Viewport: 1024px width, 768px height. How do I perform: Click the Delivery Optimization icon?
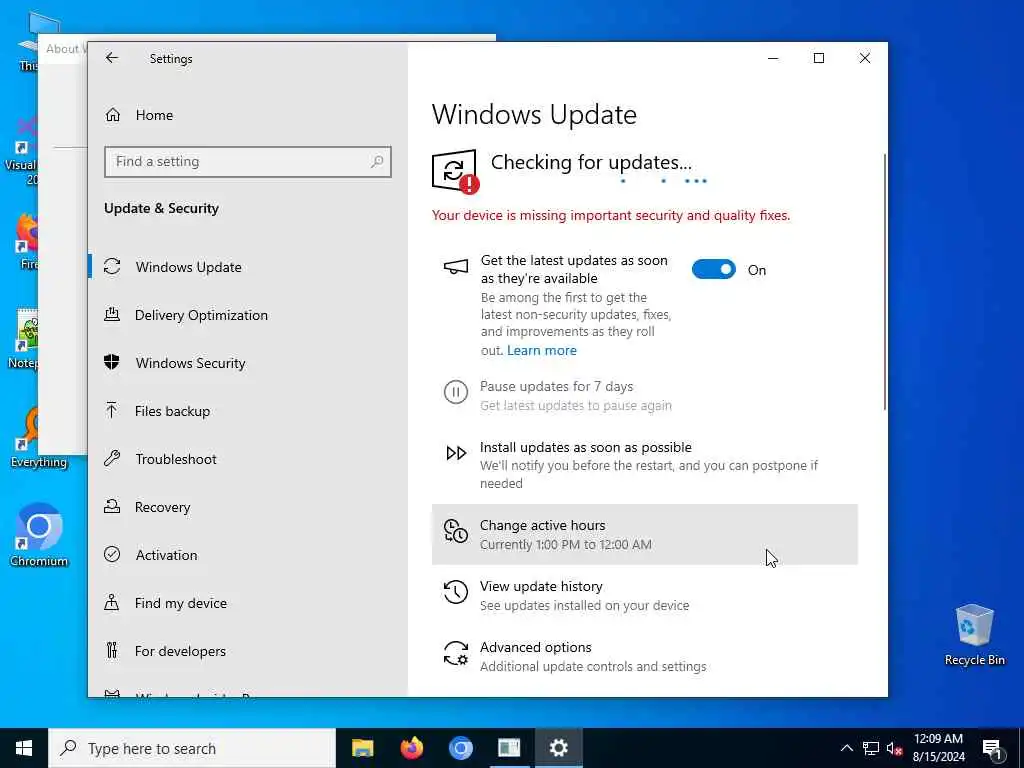point(112,314)
